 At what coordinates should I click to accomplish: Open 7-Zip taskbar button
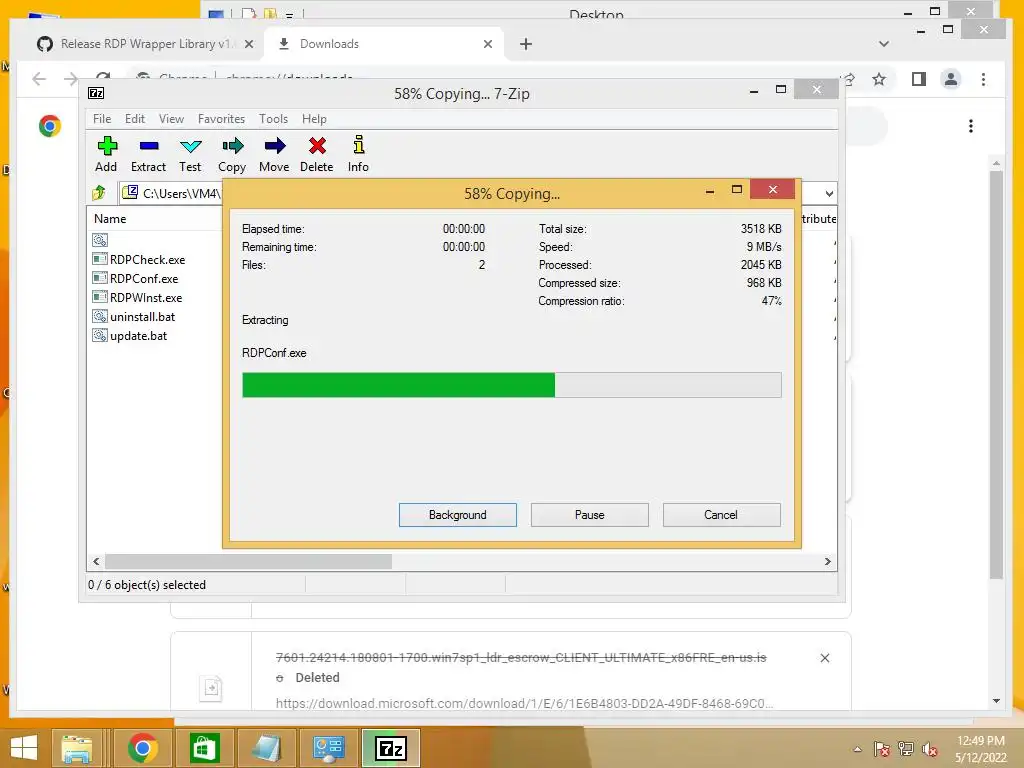pyautogui.click(x=391, y=748)
